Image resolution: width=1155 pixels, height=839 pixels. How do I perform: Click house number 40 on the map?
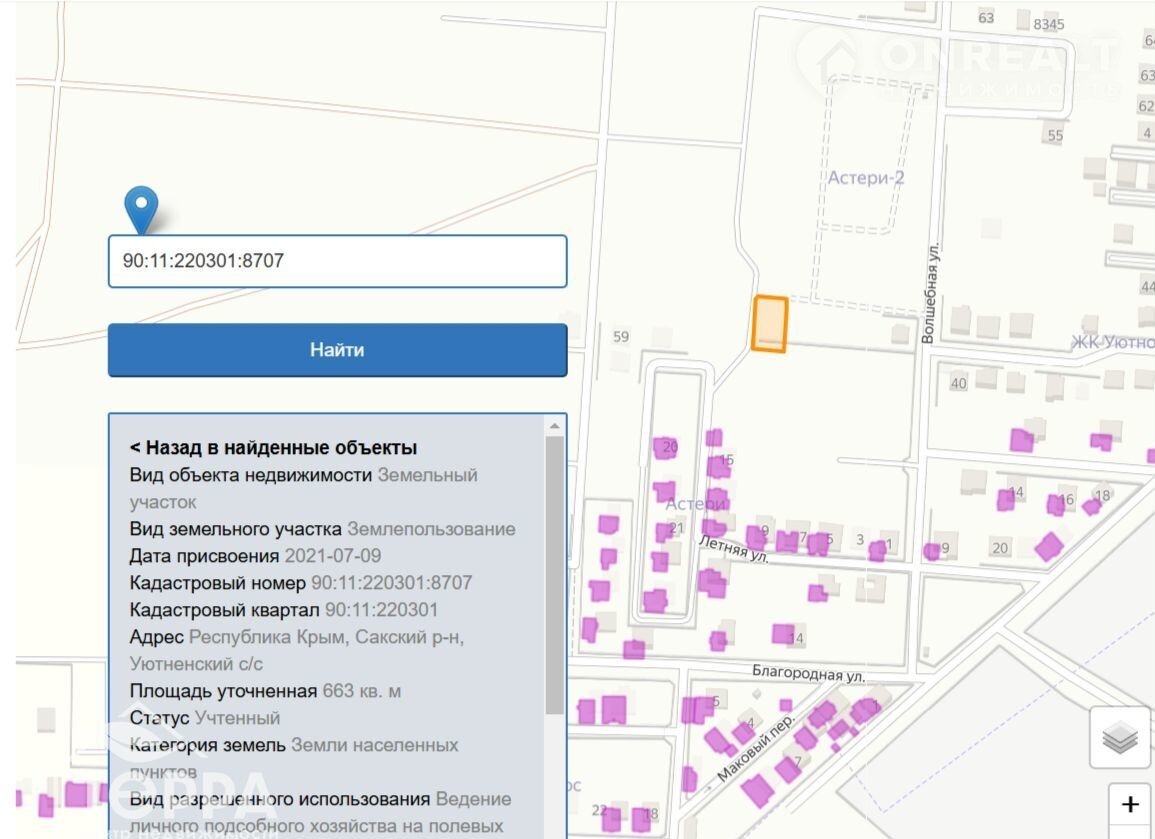point(959,384)
